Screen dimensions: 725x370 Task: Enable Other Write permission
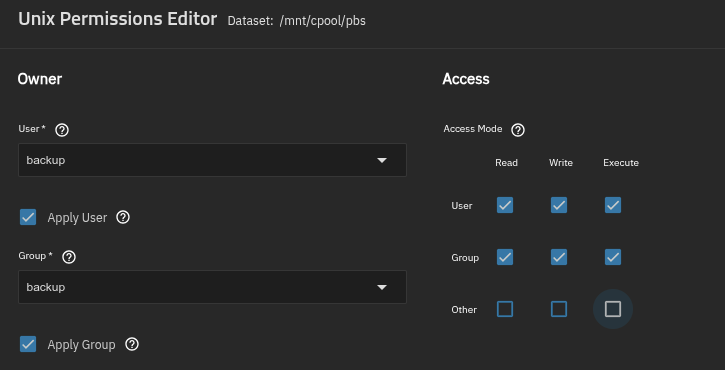(559, 309)
